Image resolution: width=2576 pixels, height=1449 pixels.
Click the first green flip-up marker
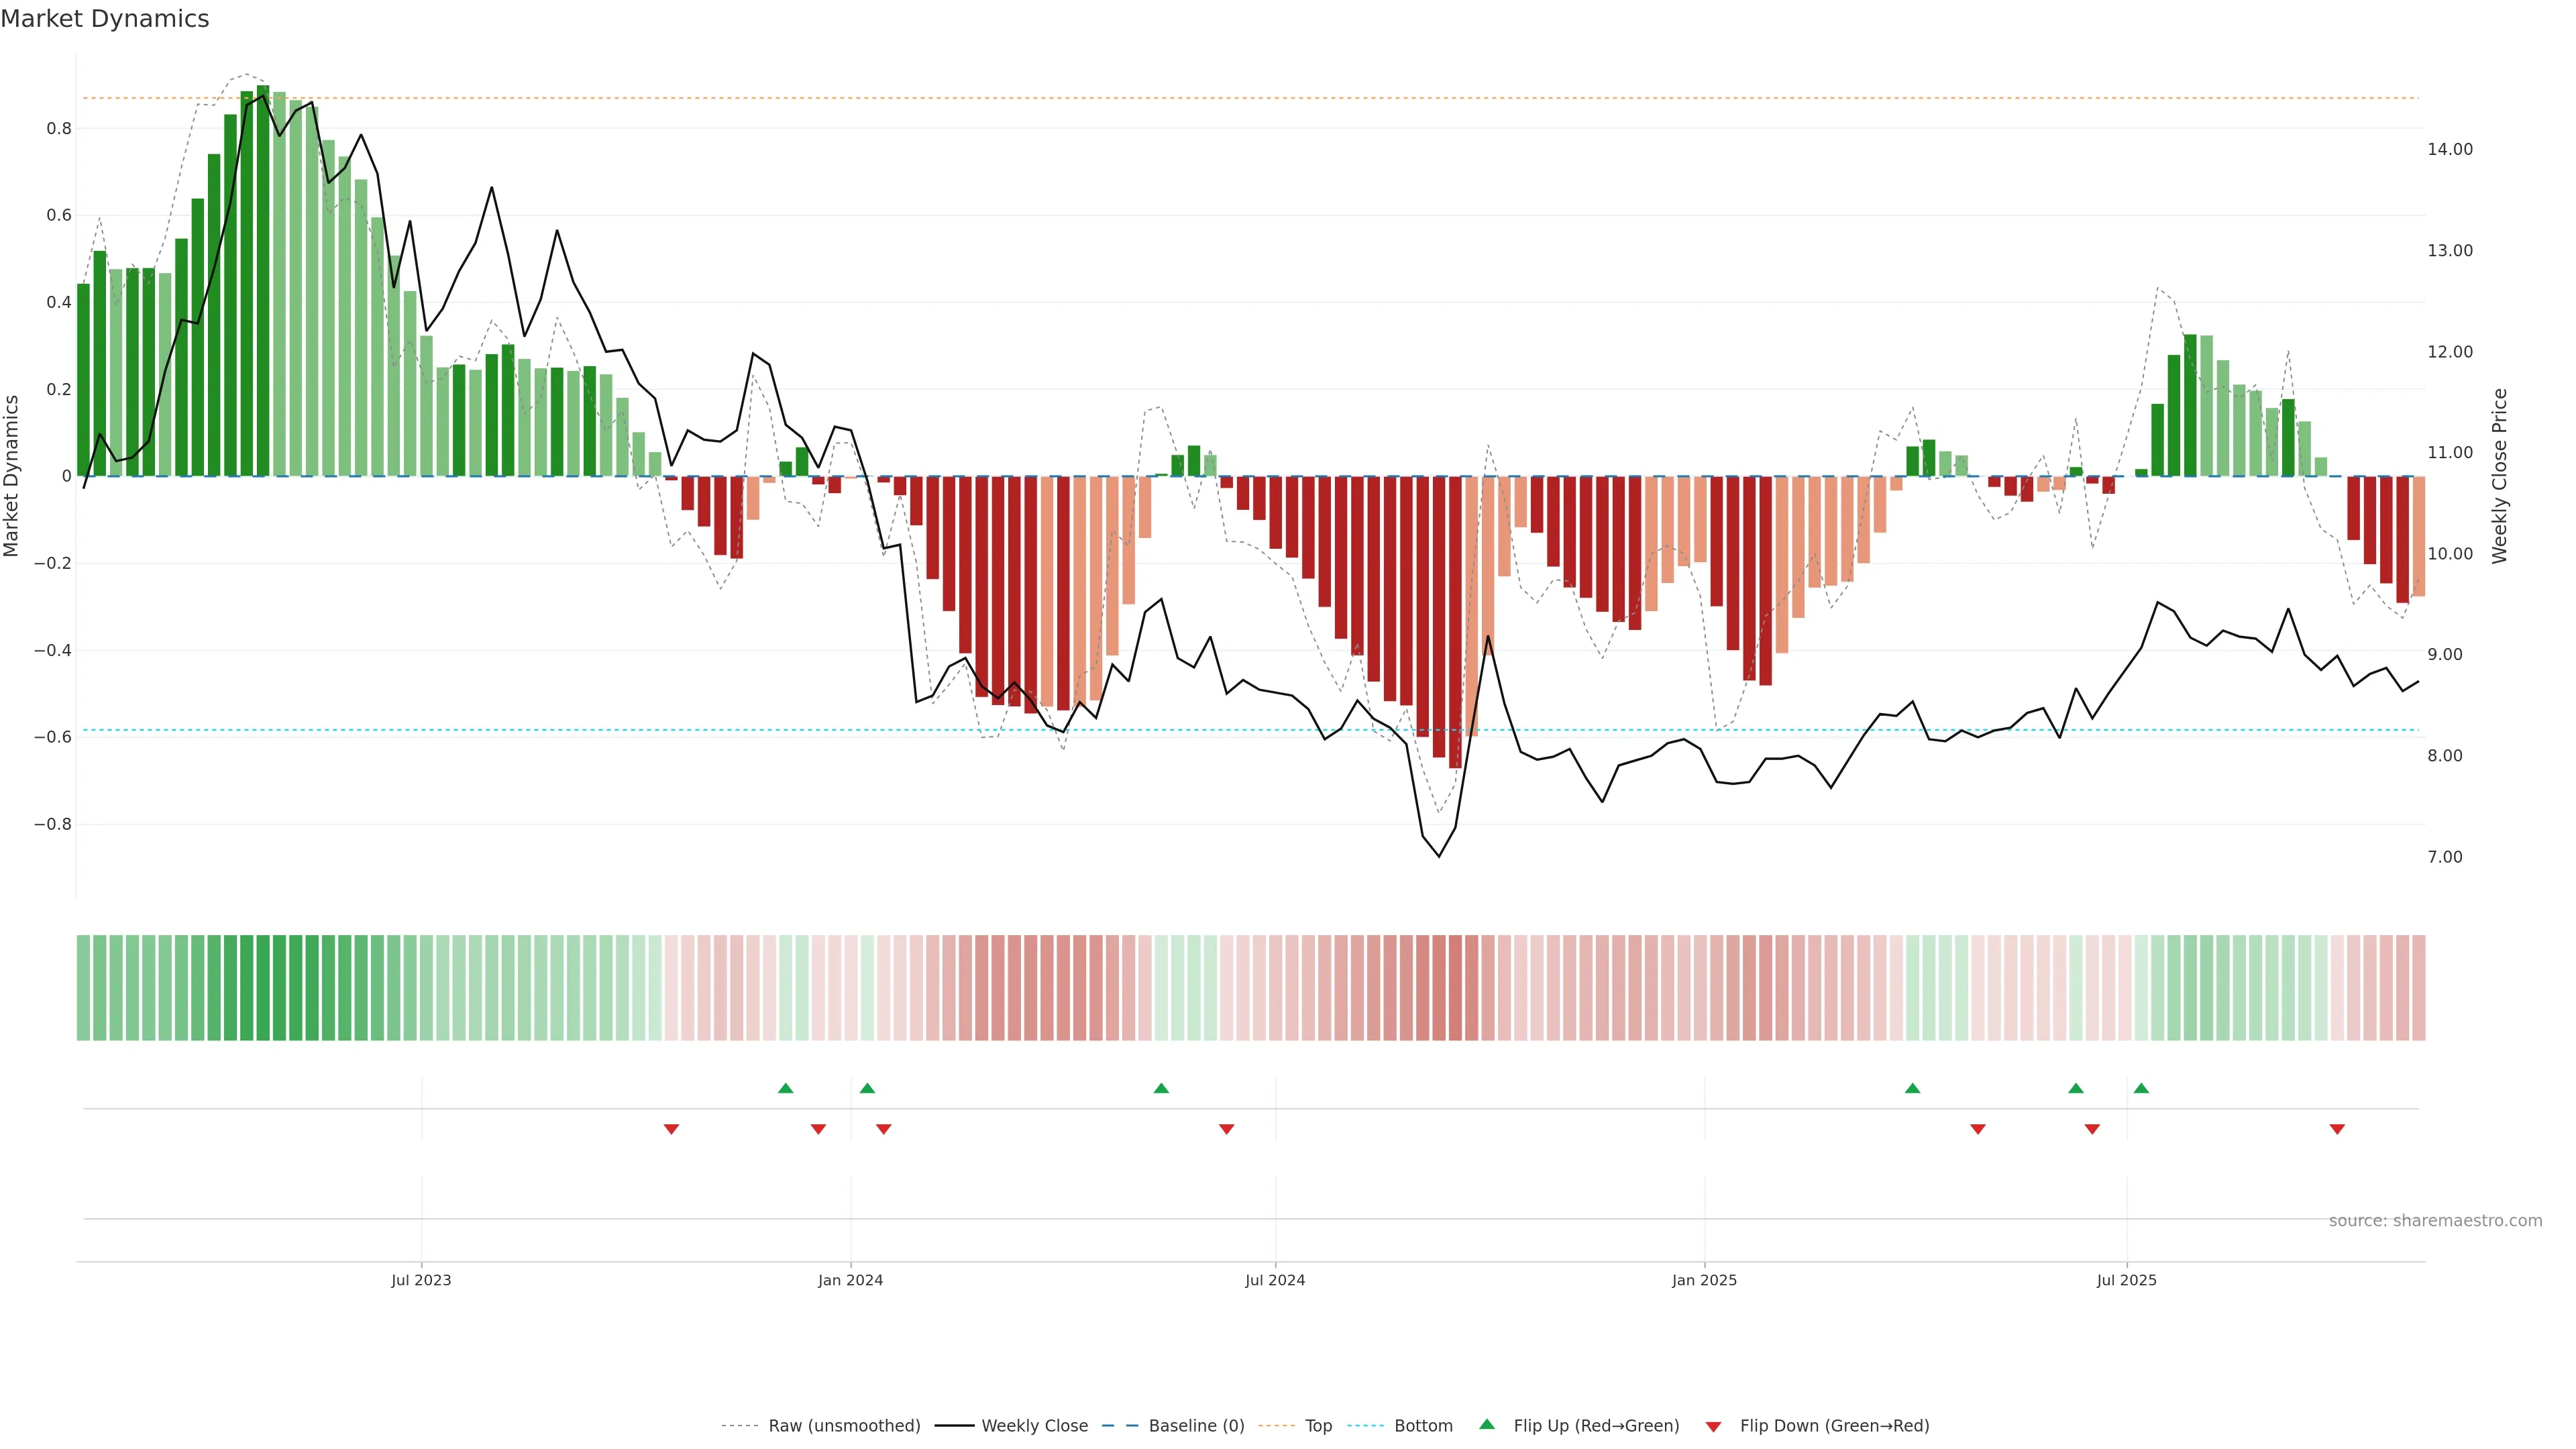785,1088
